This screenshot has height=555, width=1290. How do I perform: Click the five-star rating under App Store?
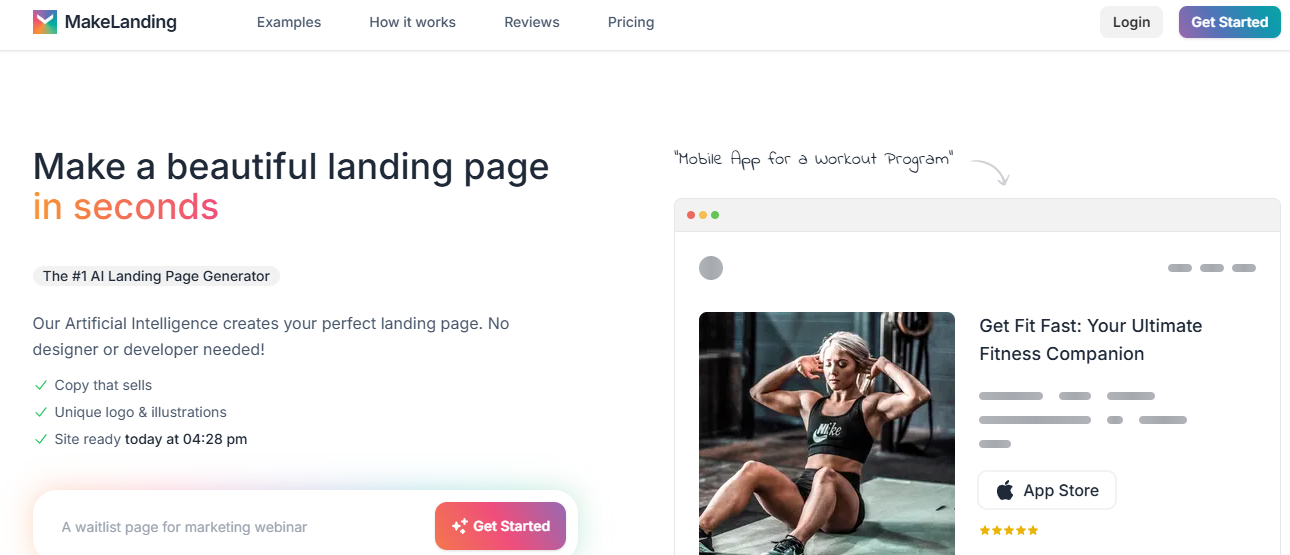click(1009, 530)
